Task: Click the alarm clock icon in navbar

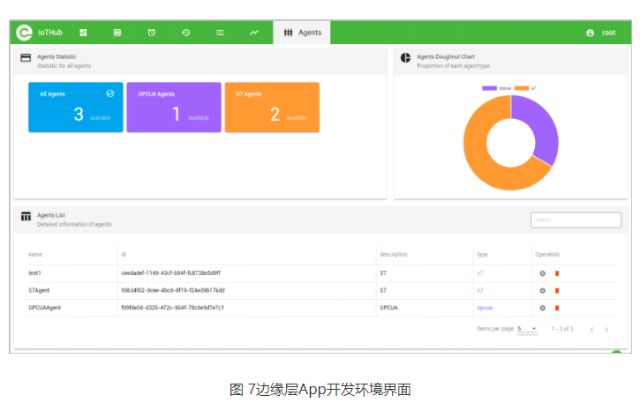Action: click(151, 33)
